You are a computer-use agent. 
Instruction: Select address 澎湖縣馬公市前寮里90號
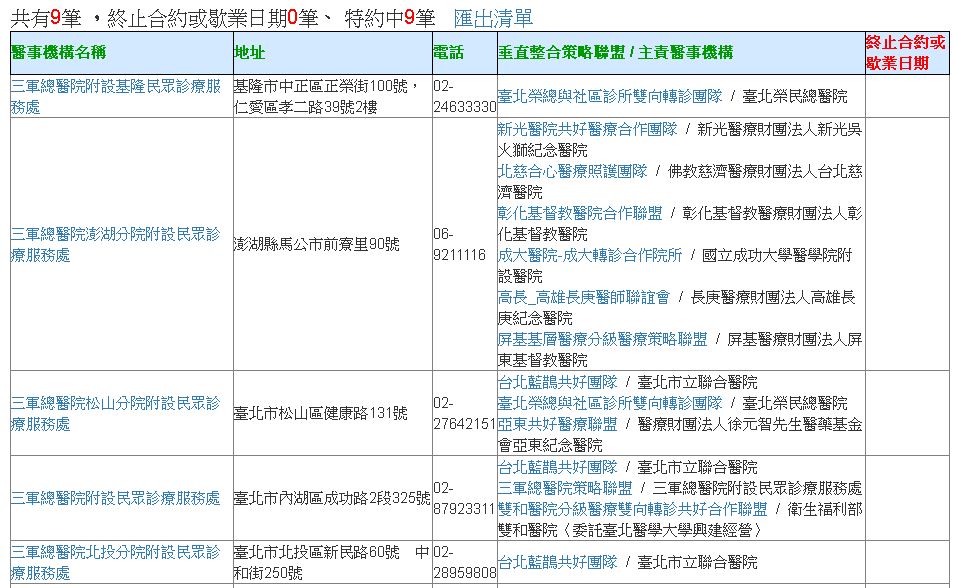pyautogui.click(x=317, y=244)
